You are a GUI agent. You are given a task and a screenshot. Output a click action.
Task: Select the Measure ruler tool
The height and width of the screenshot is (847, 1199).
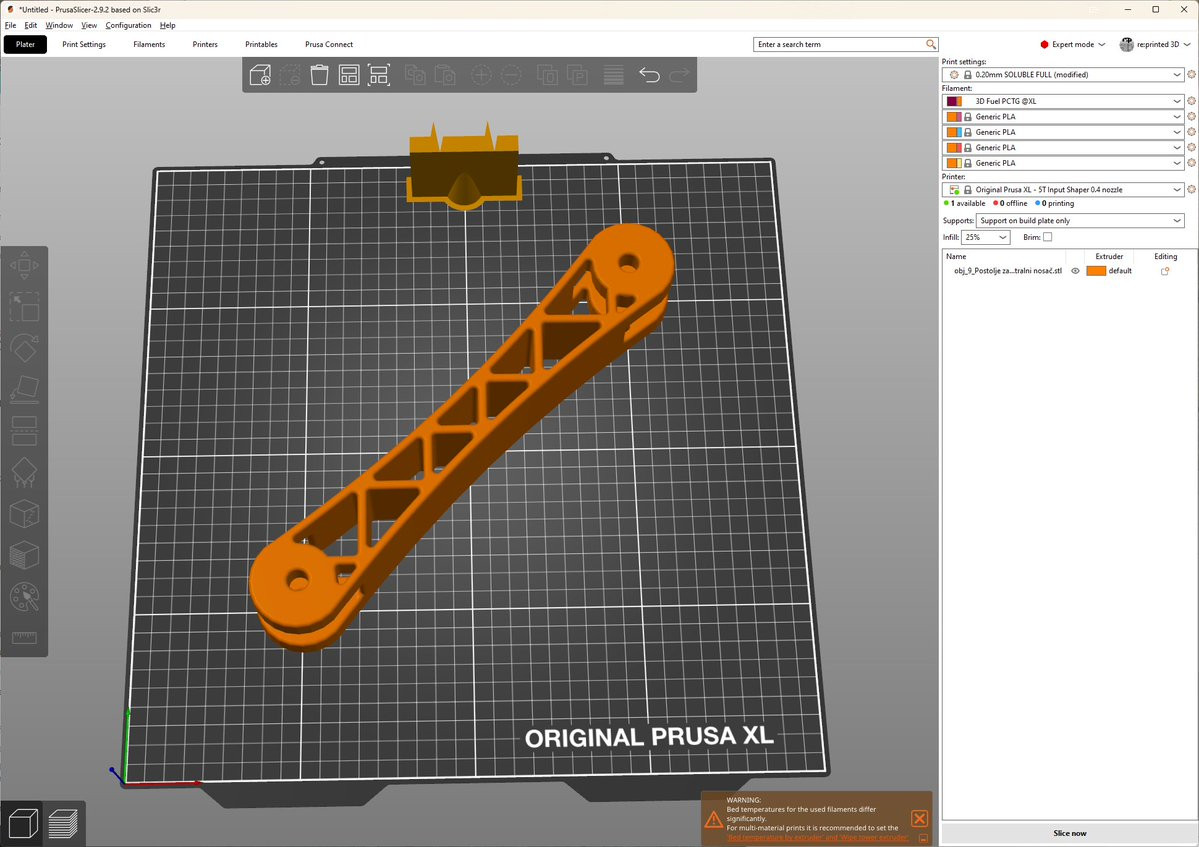[24, 638]
